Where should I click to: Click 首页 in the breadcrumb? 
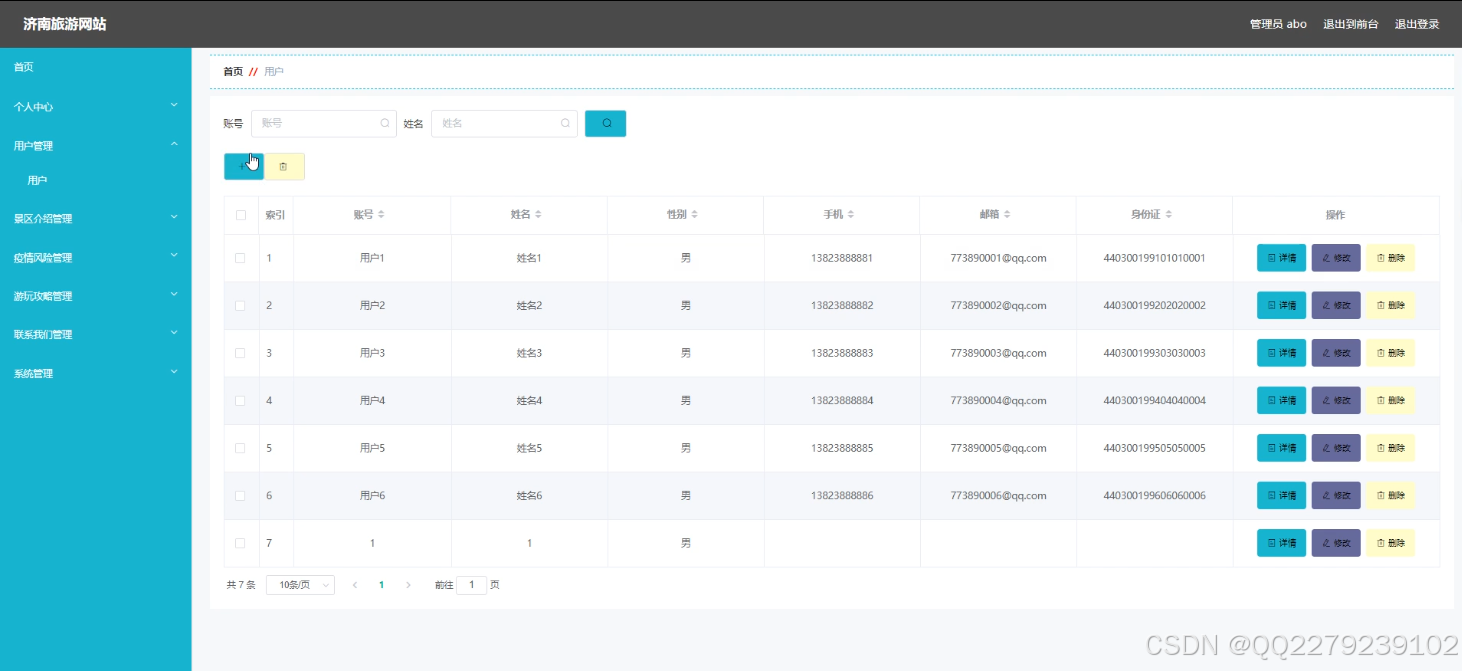coord(233,72)
